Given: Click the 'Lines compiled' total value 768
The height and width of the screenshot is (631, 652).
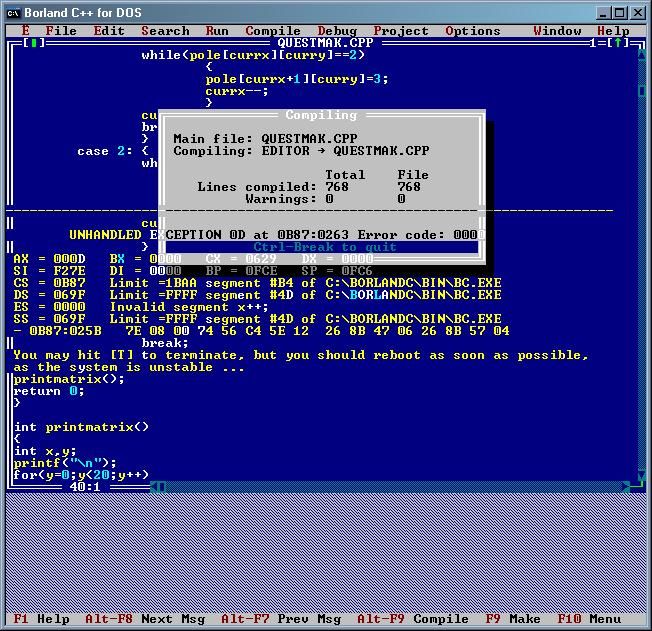Looking at the screenshot, I should coord(337,187).
